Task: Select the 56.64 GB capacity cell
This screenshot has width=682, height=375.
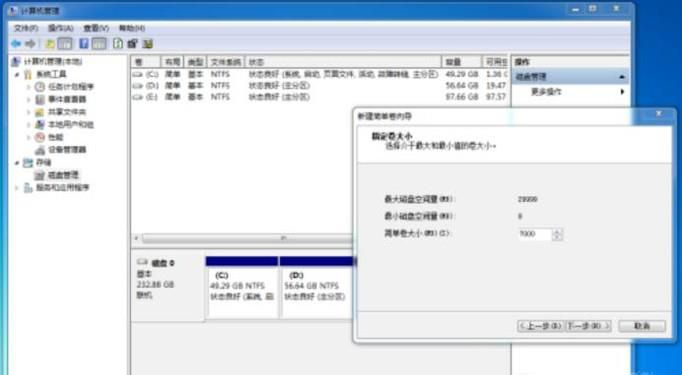Action: (x=461, y=86)
